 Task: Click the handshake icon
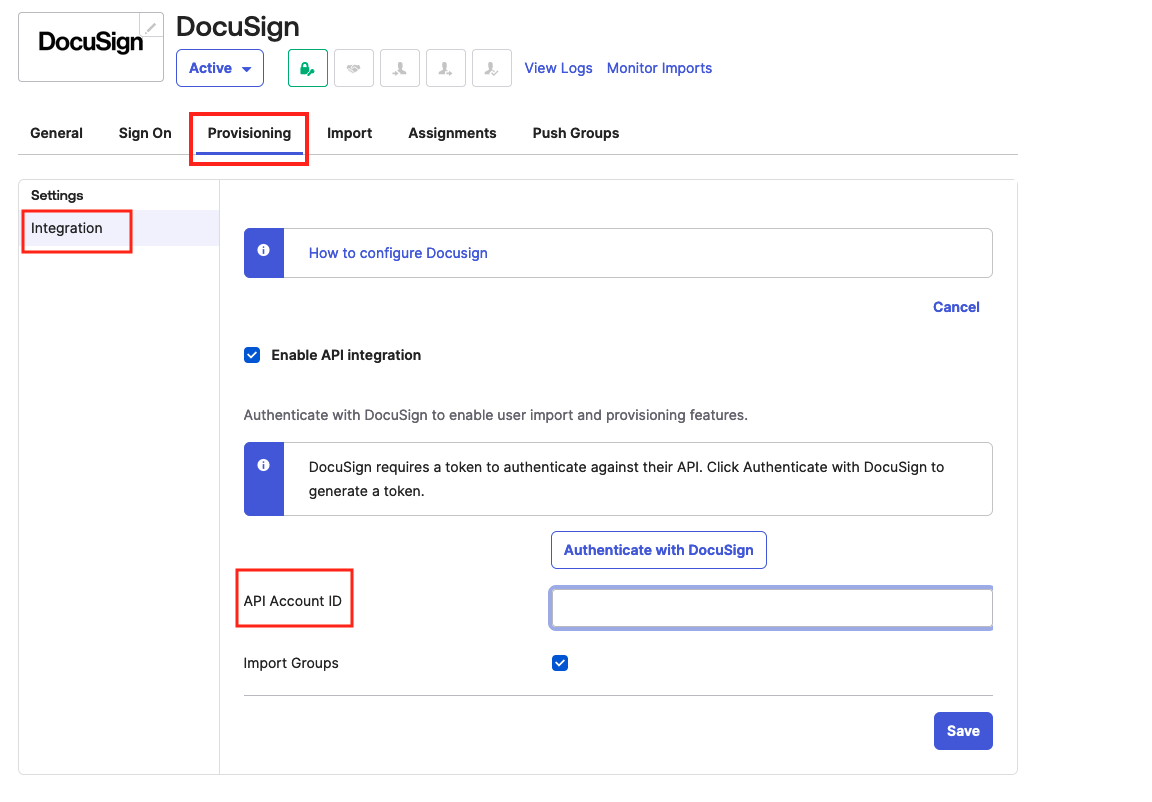coord(354,69)
